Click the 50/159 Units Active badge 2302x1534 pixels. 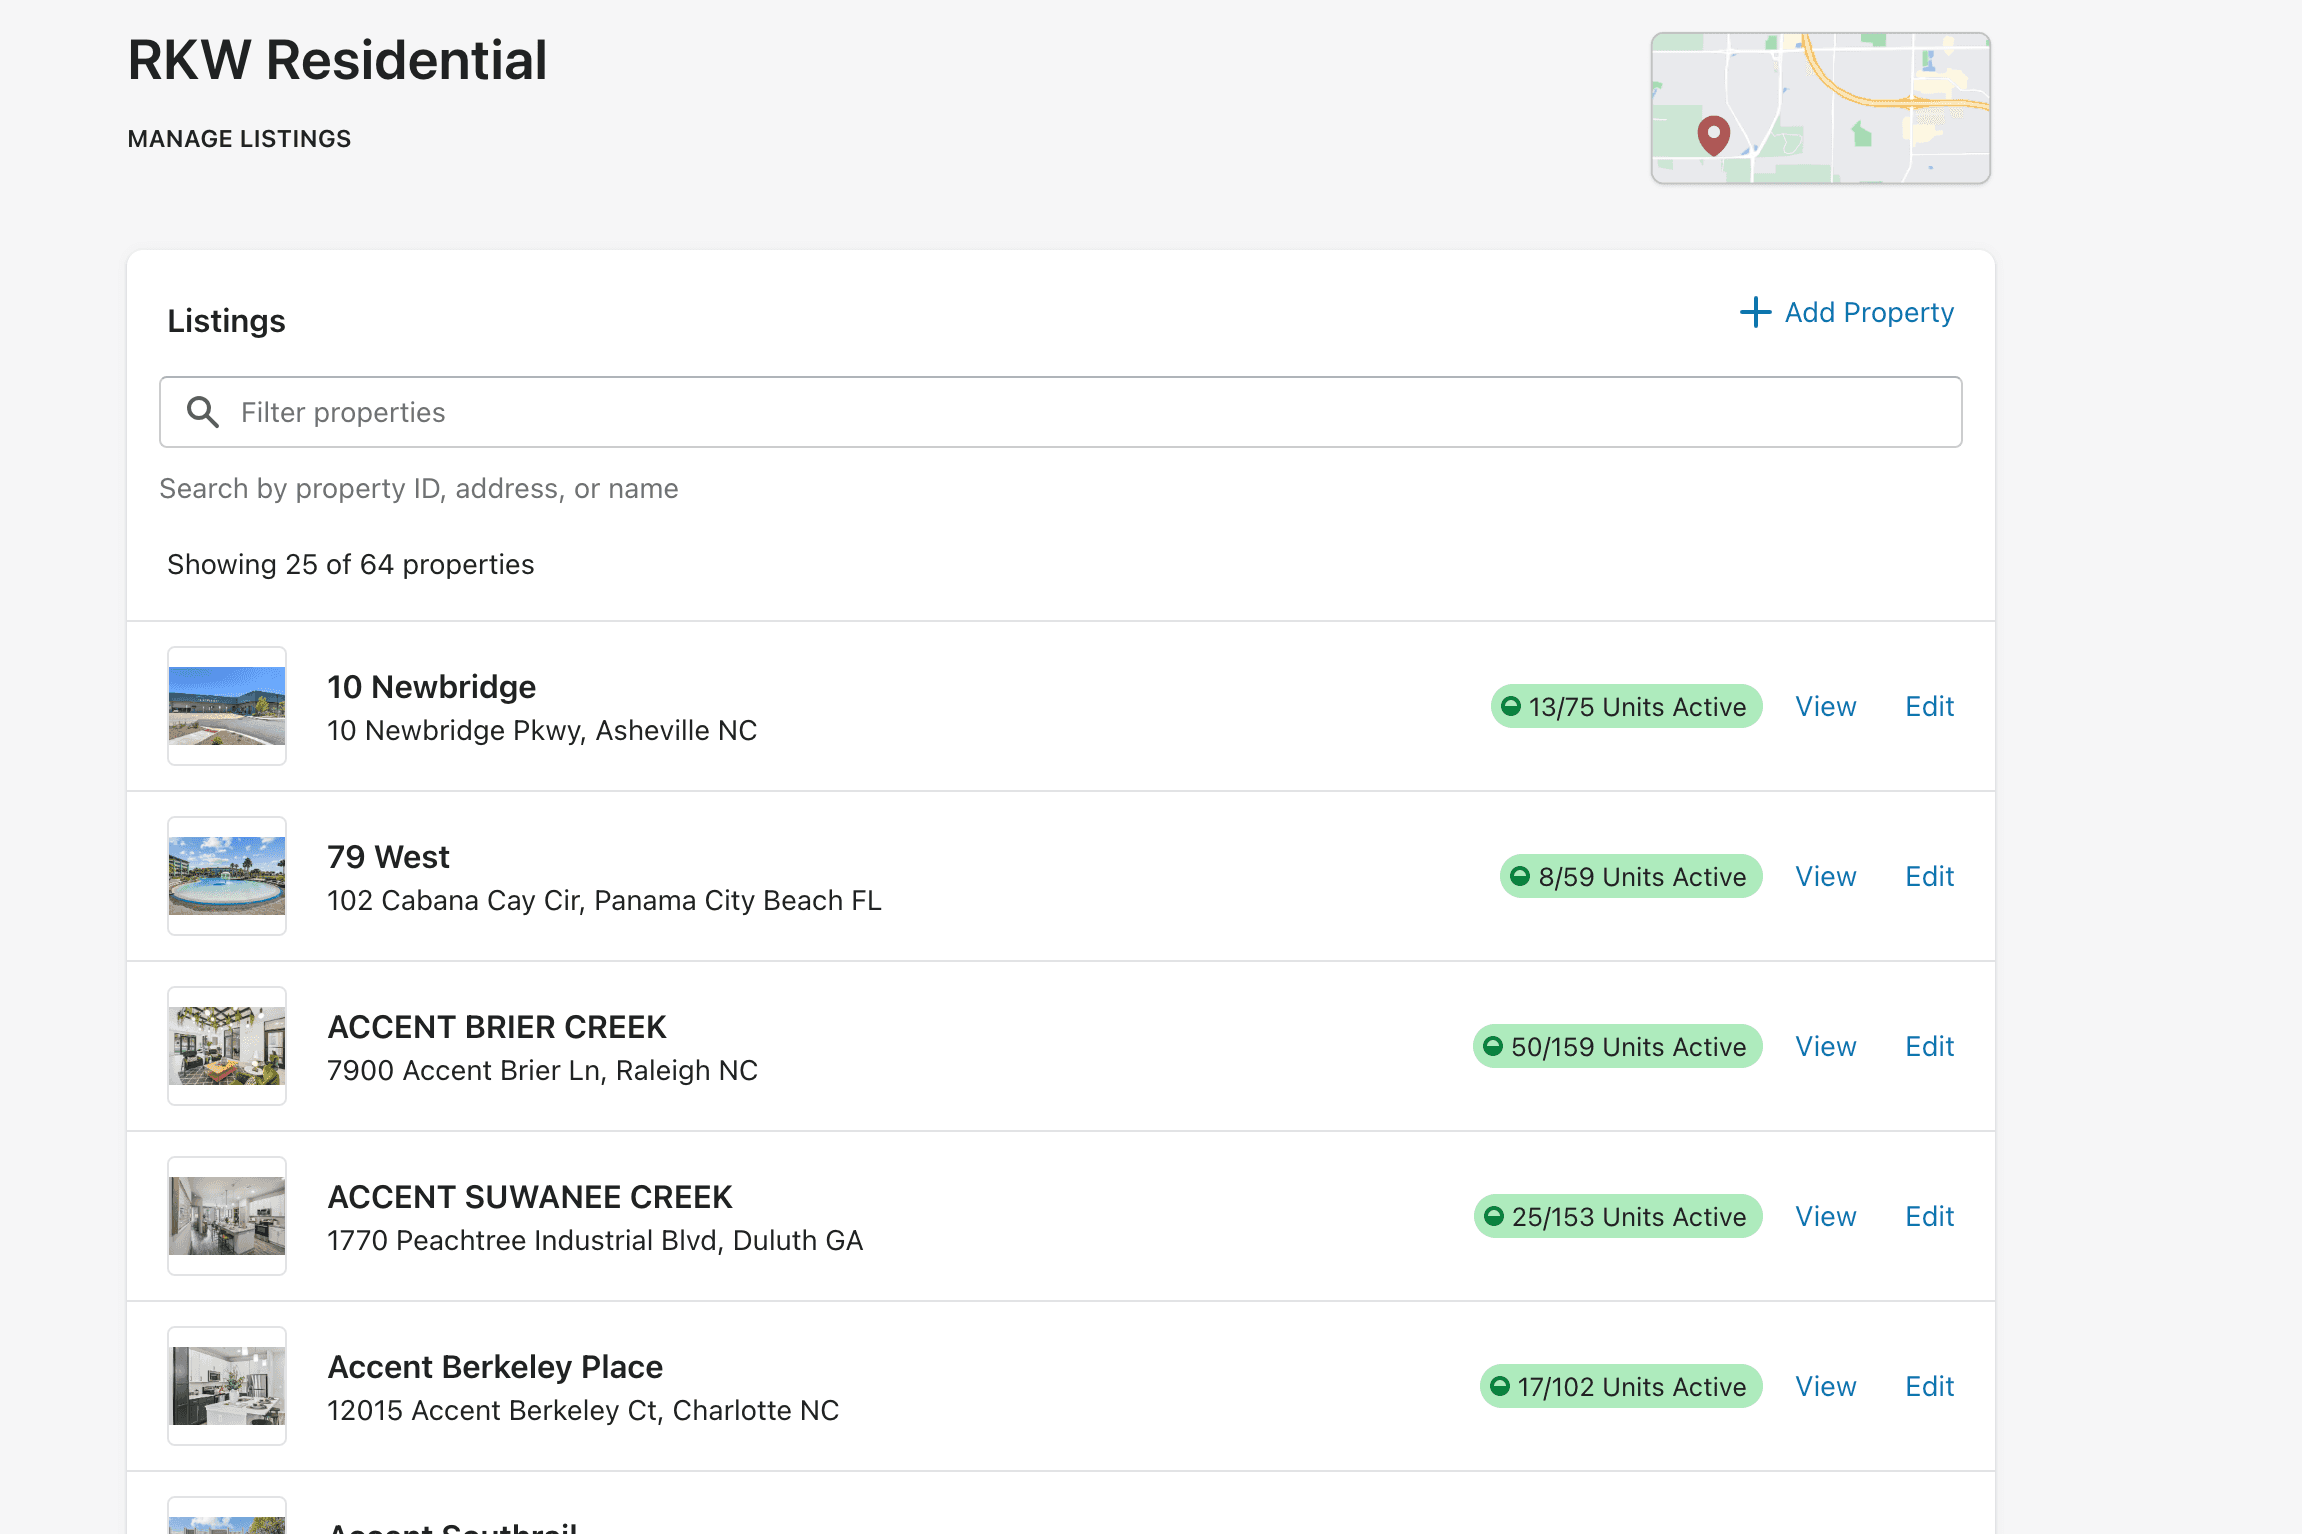1617,1047
